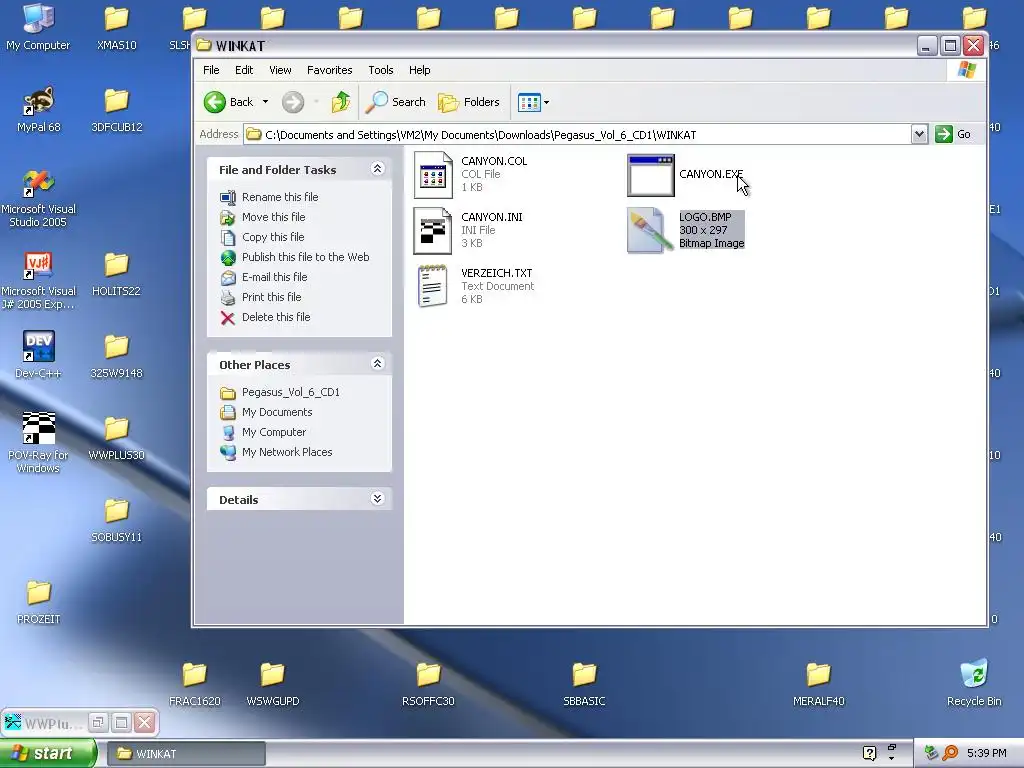Go up one folder level

[340, 102]
